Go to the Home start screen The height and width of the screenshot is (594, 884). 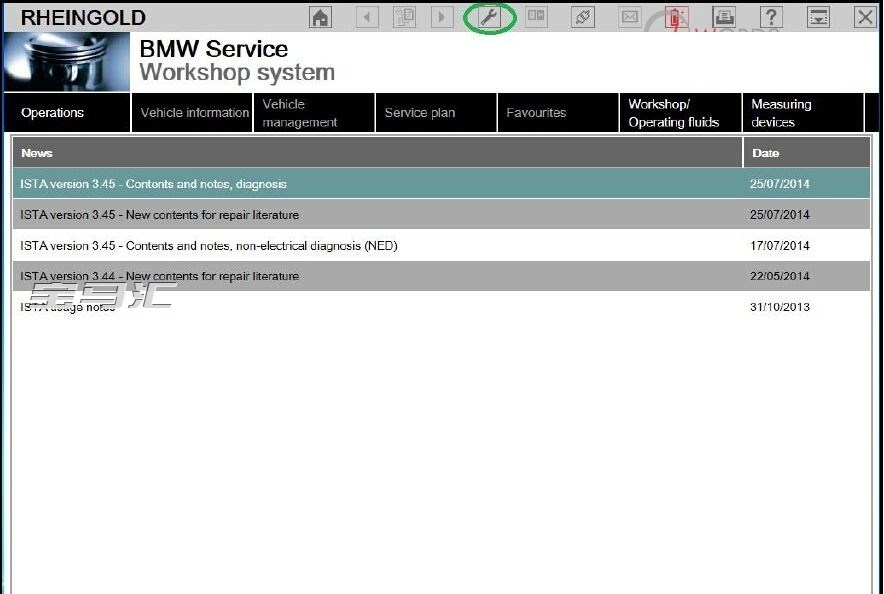pos(320,17)
